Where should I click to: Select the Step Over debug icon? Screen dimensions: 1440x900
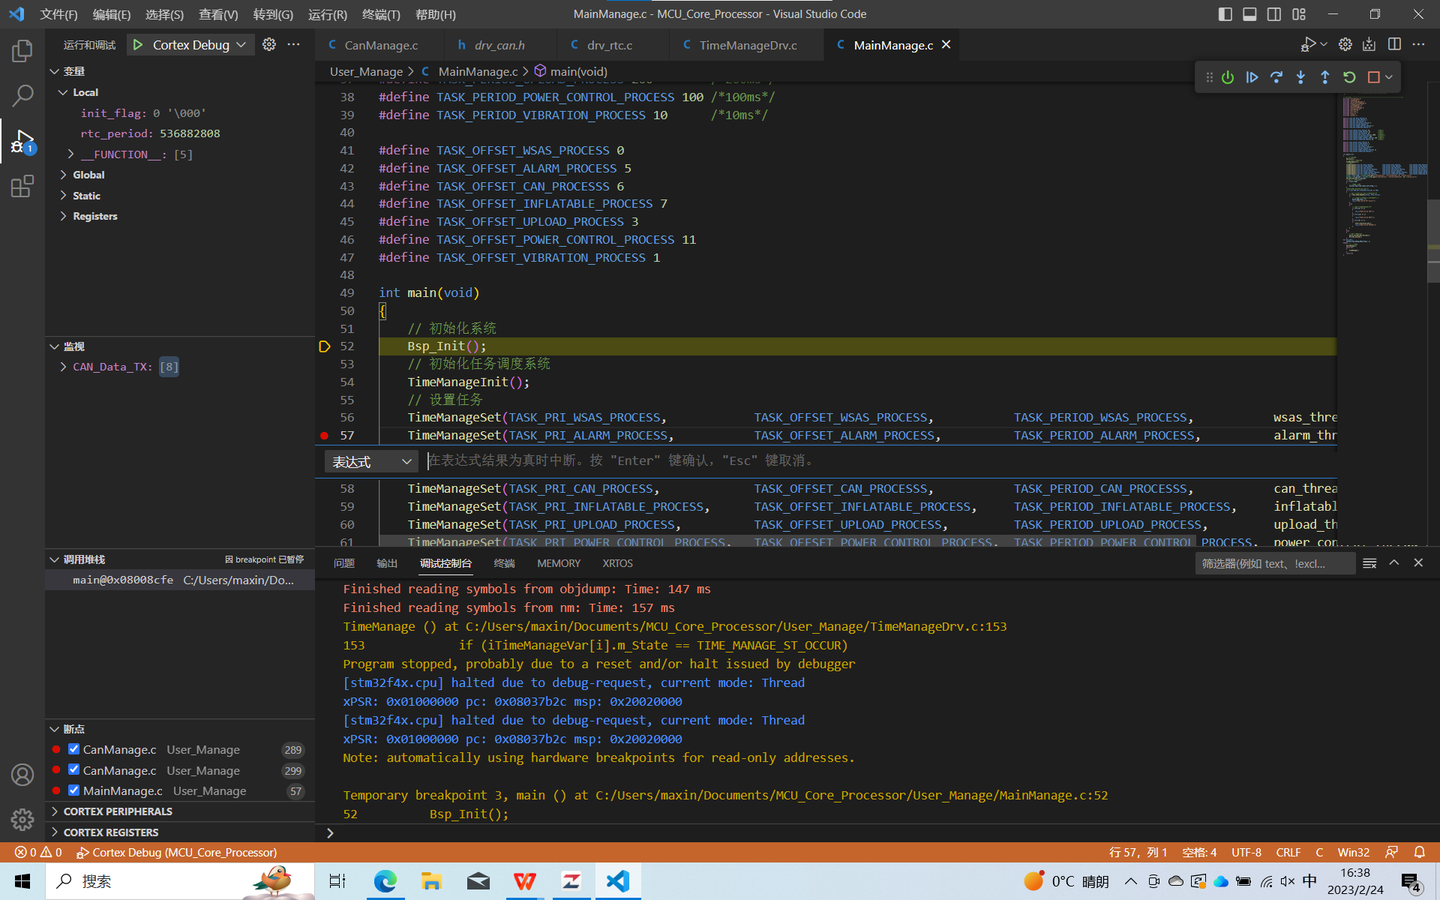[1277, 77]
